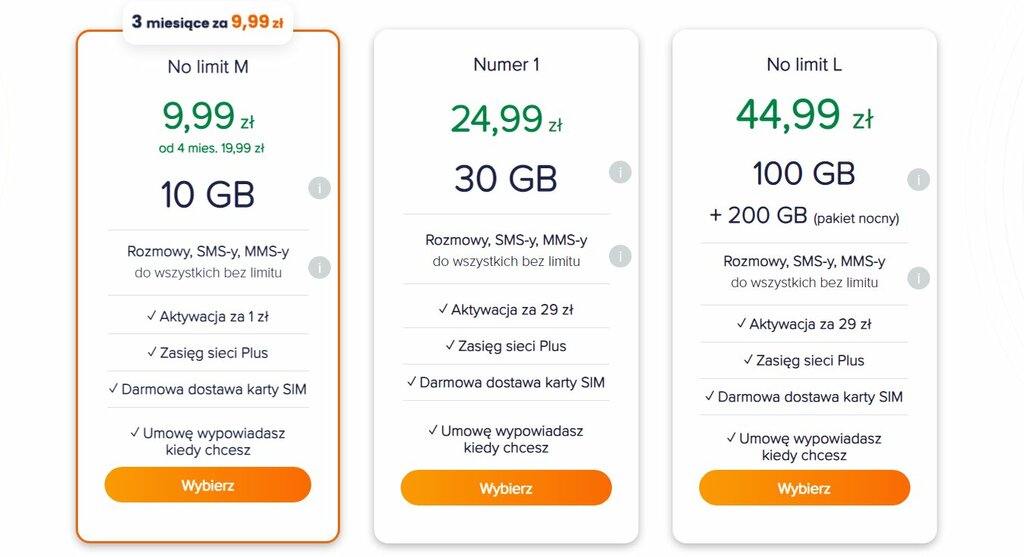The height and width of the screenshot is (557, 1024).
Task: Pick No limit L plan Wybierz button
Action: point(804,488)
